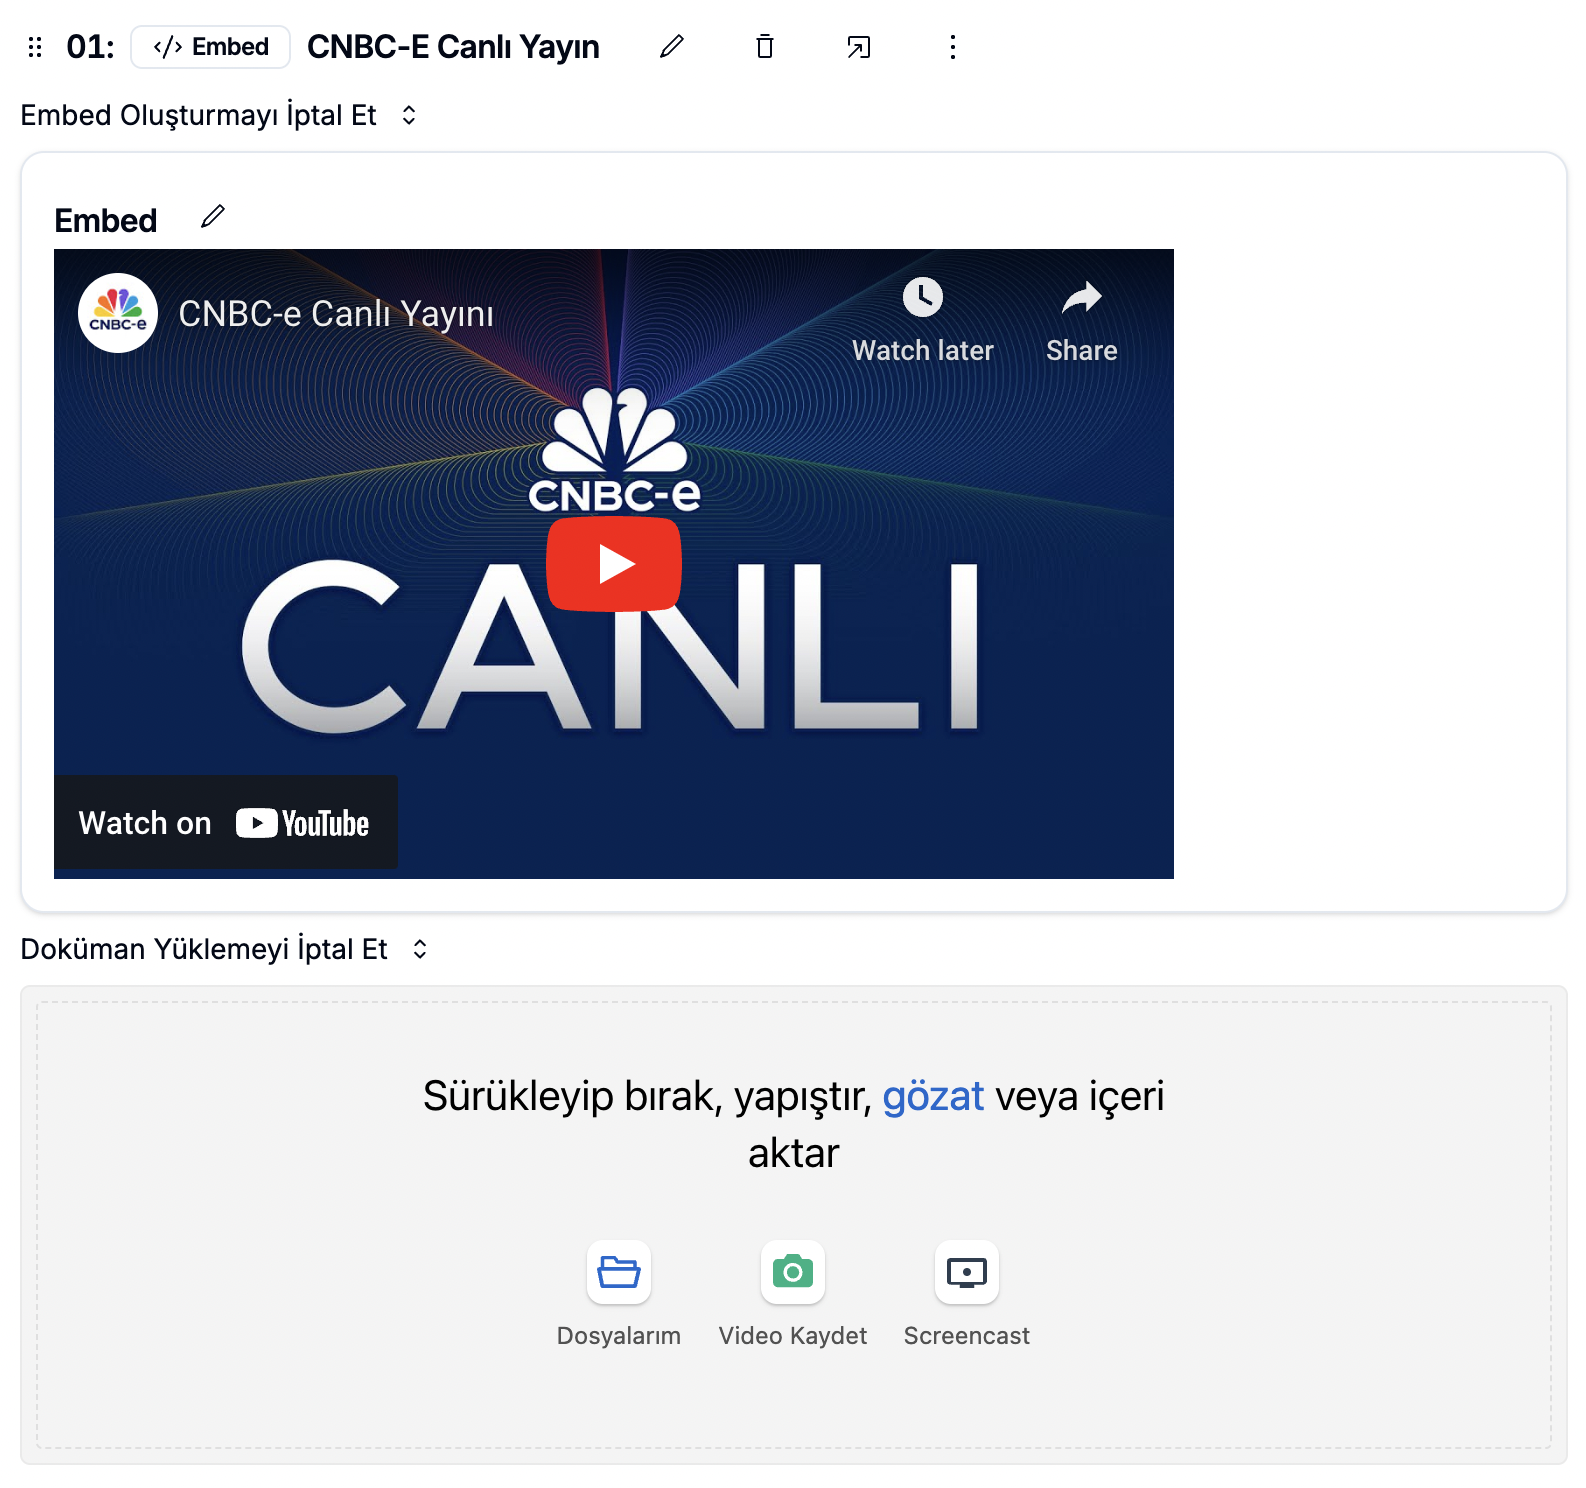
Task: Click the Share arrow icon on video
Action: pos(1081,297)
